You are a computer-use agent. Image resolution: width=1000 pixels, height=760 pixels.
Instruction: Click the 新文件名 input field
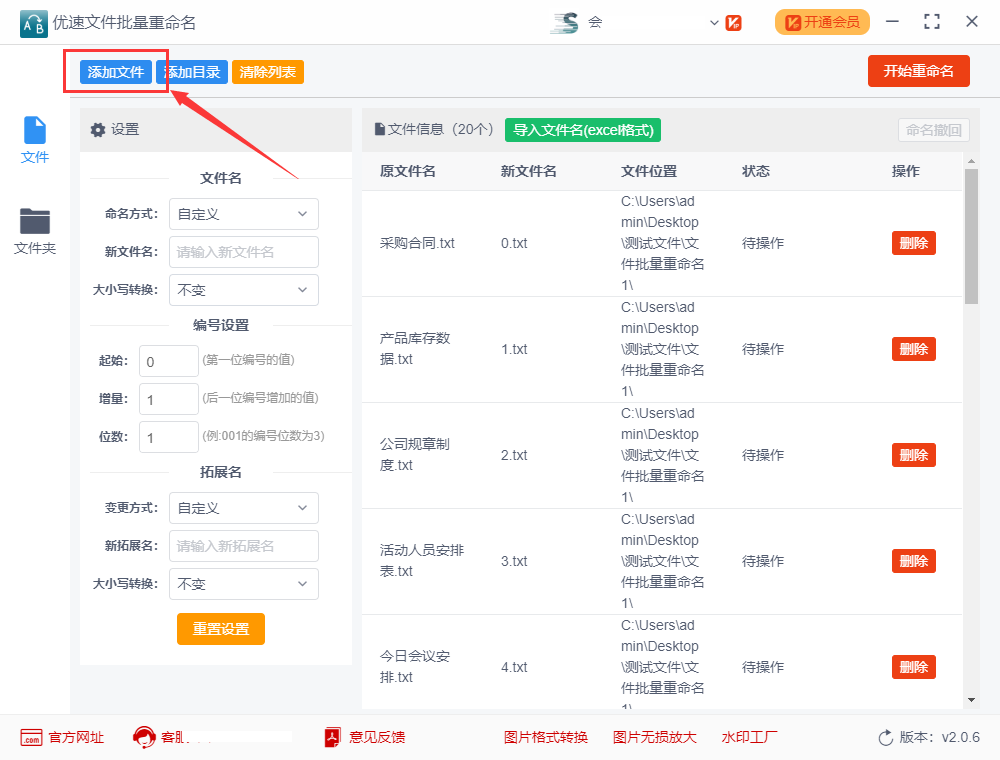coord(243,252)
